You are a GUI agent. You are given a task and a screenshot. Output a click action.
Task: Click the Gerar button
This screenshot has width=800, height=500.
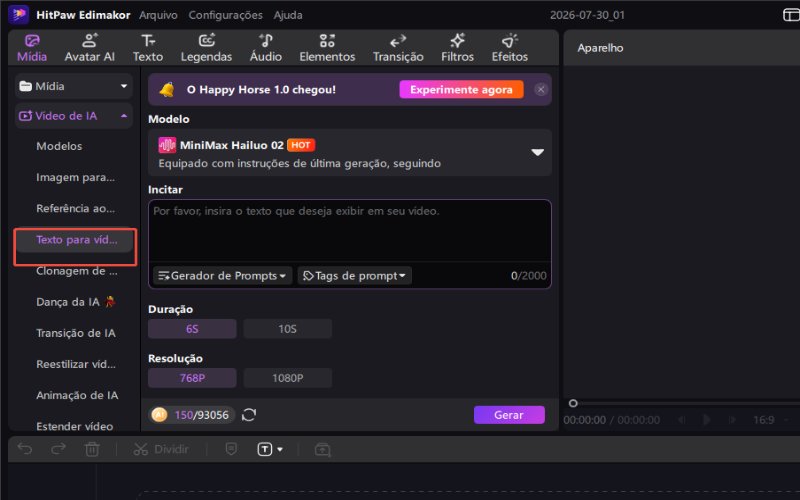[509, 415]
